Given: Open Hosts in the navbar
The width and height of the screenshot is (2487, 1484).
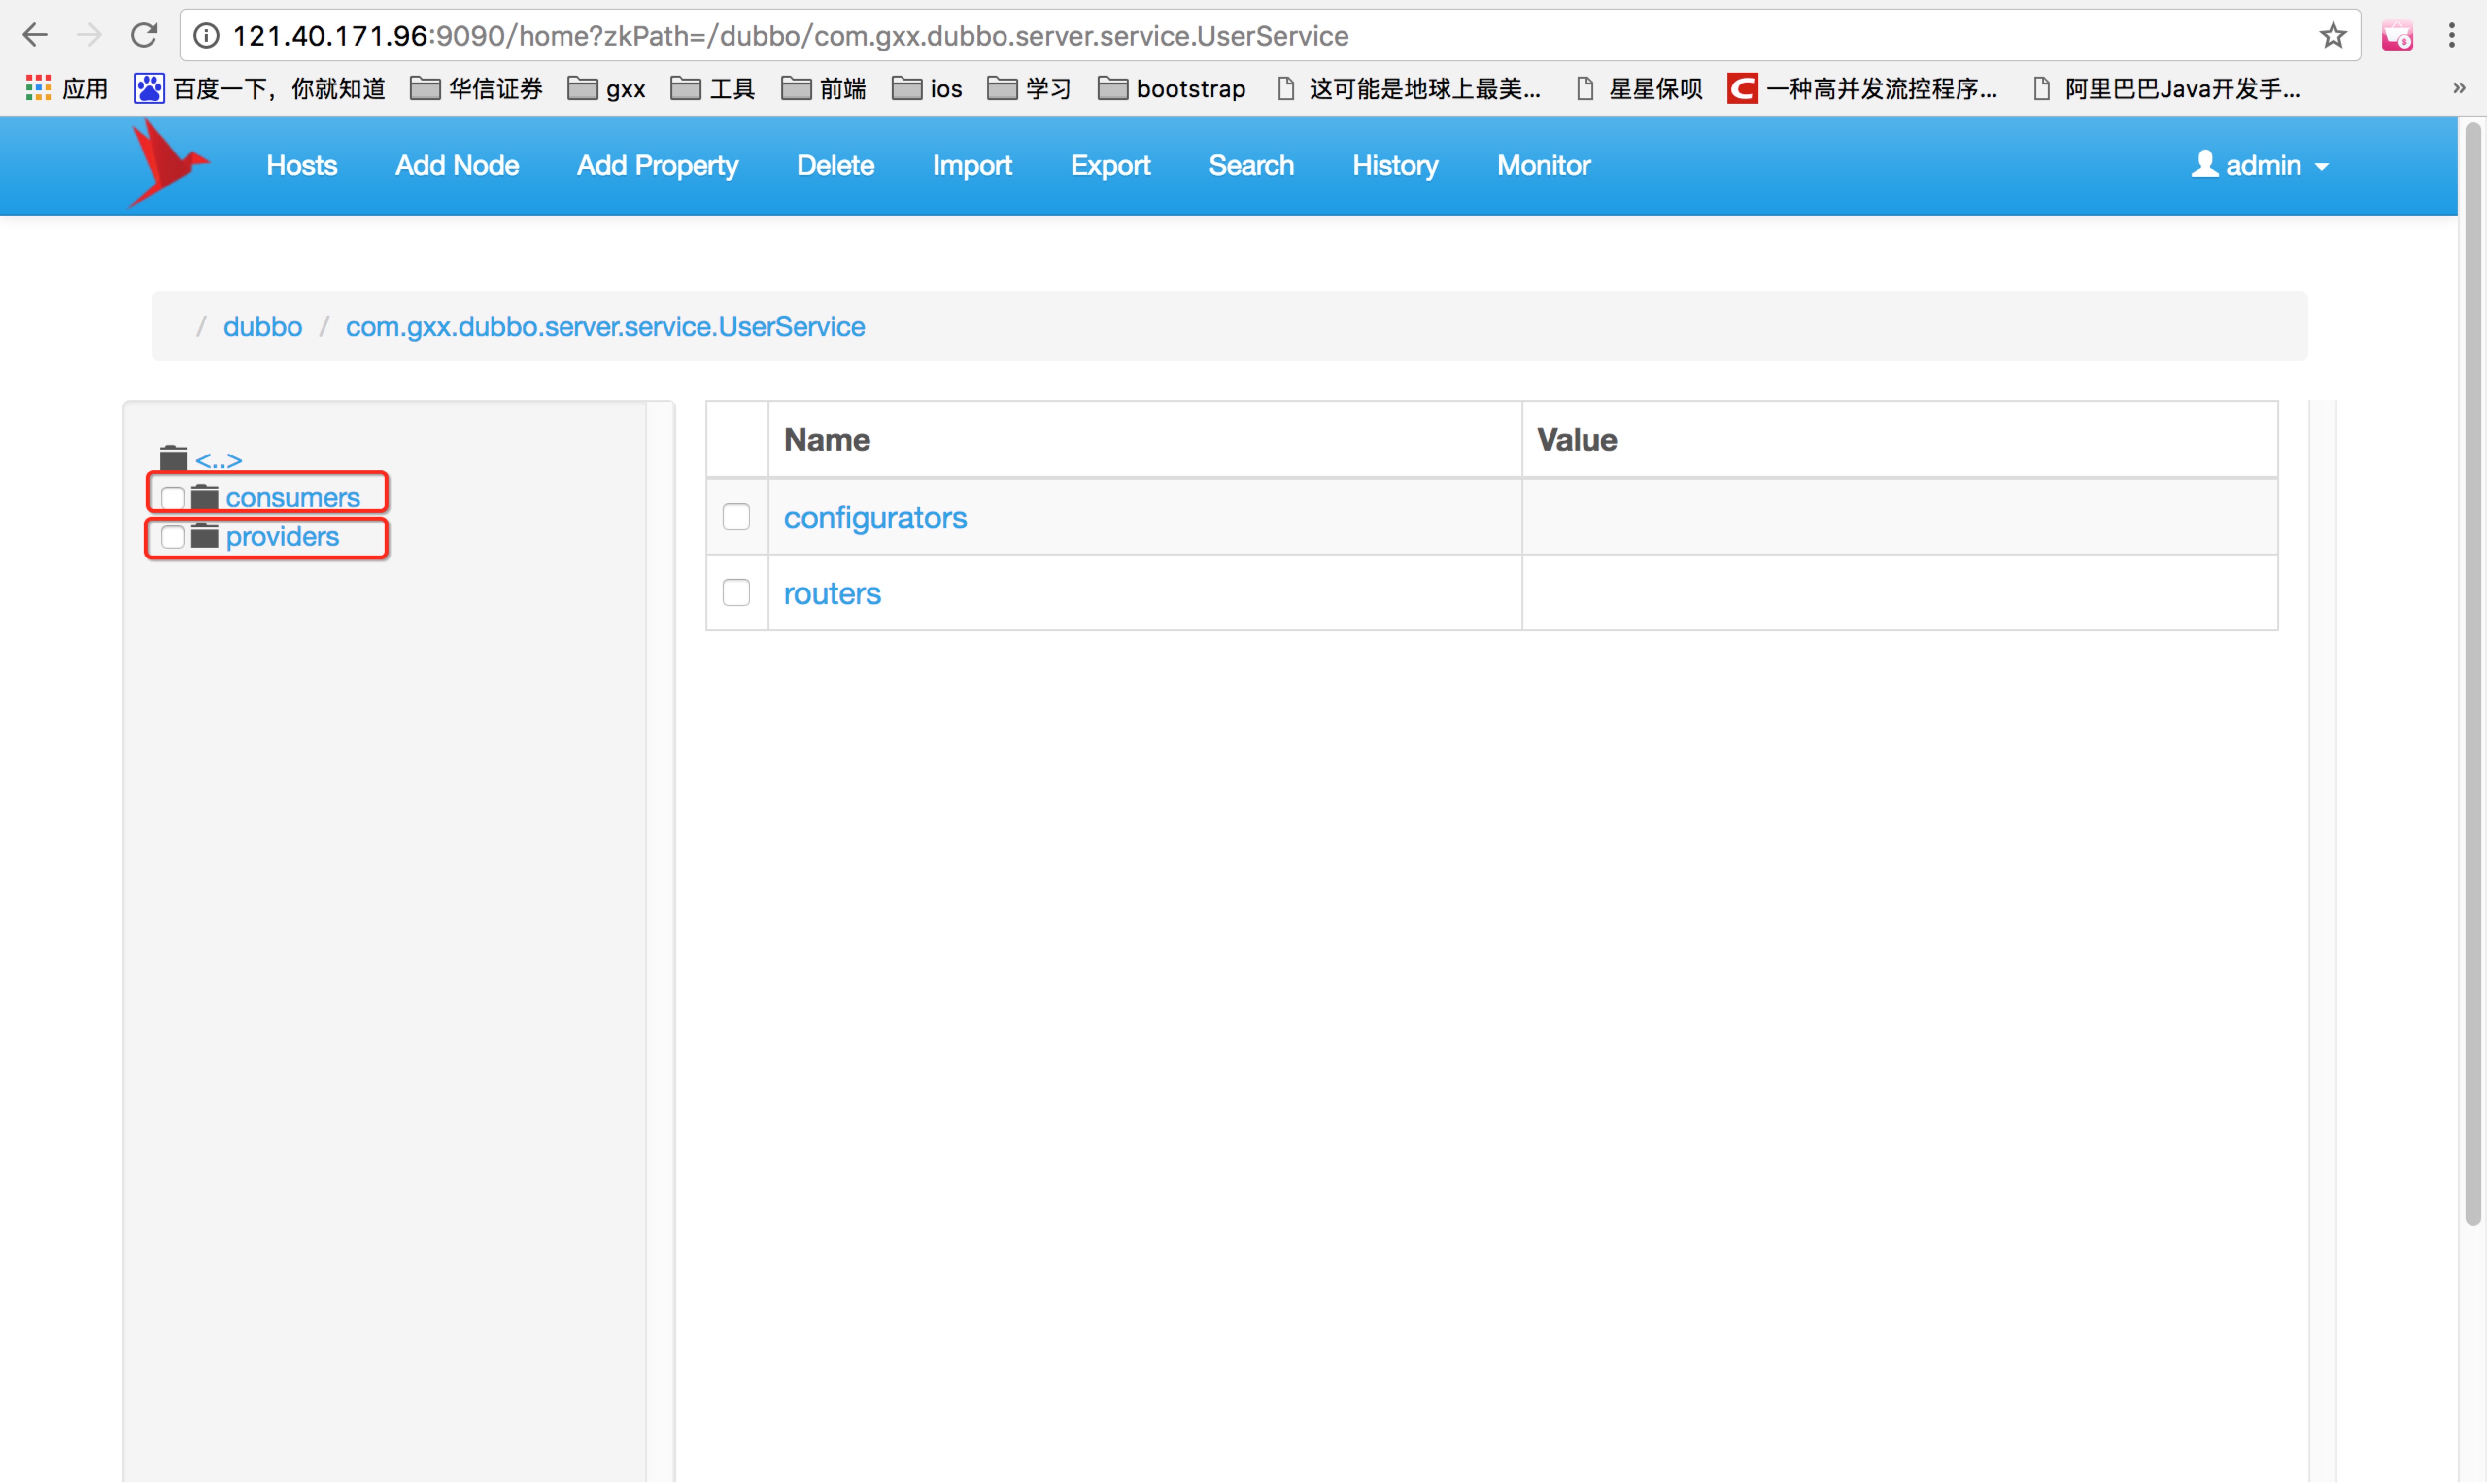Looking at the screenshot, I should click(x=301, y=165).
